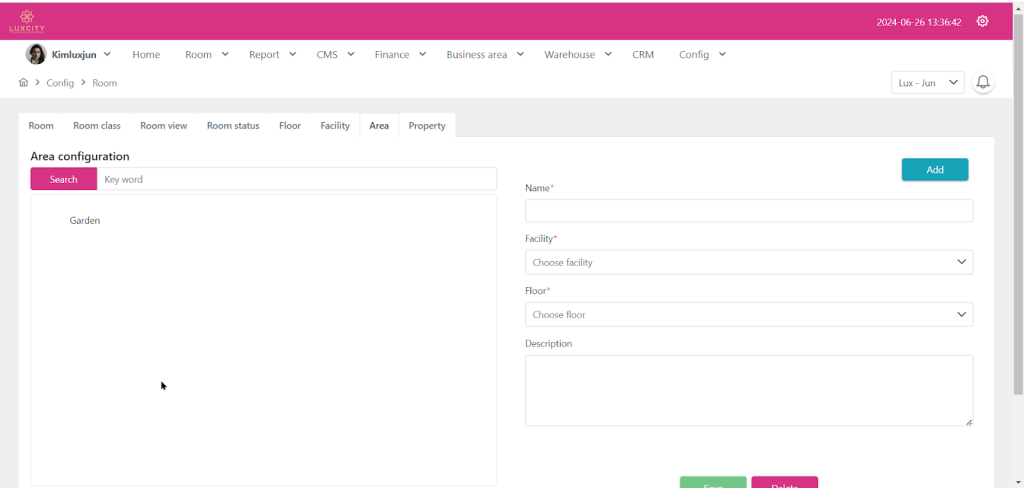Expand the Room menu dropdown
This screenshot has width=1024, height=488.
coord(206,55)
